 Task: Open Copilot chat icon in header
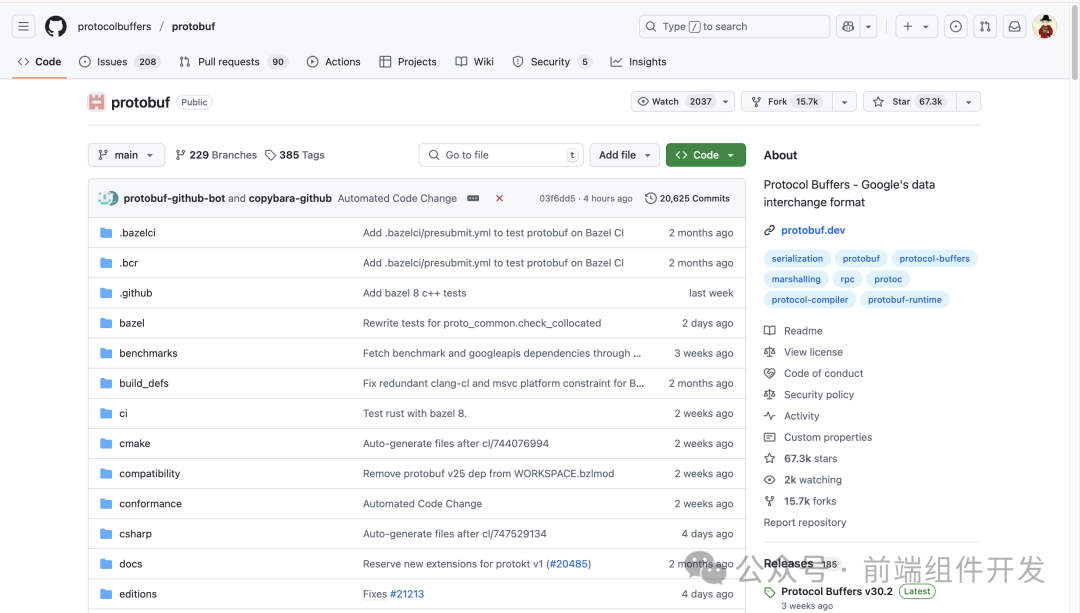(x=848, y=26)
